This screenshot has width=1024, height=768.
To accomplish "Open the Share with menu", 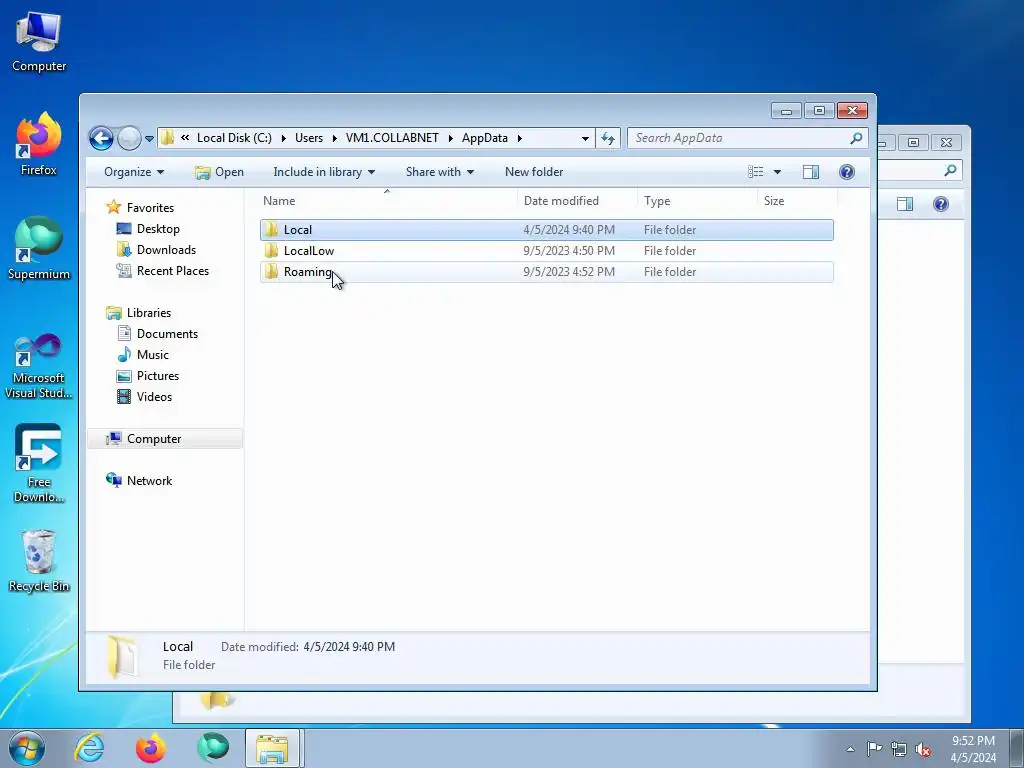I will (x=440, y=172).
